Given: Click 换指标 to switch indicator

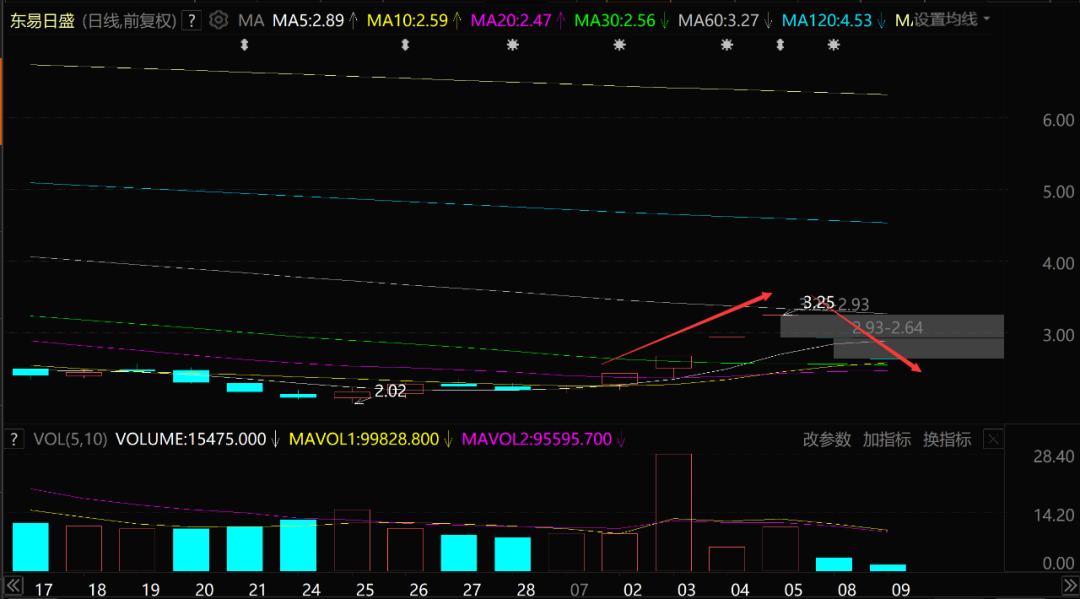Looking at the screenshot, I should click(947, 439).
